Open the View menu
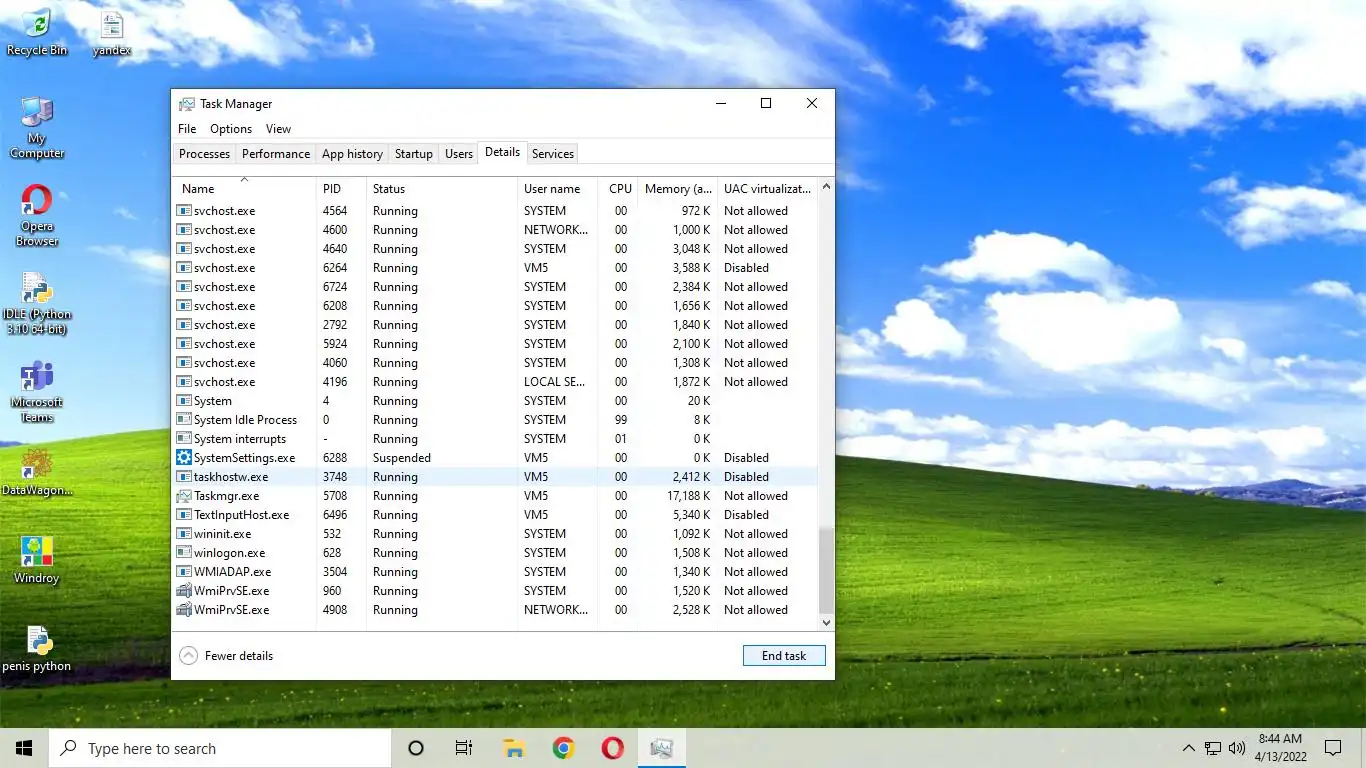The height and width of the screenshot is (768, 1366). click(278, 129)
